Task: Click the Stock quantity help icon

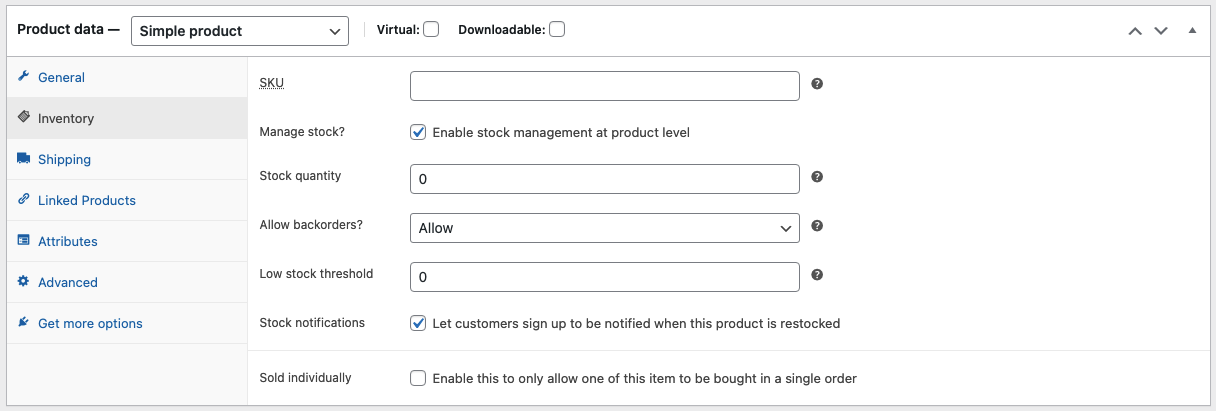Action: 817,177
